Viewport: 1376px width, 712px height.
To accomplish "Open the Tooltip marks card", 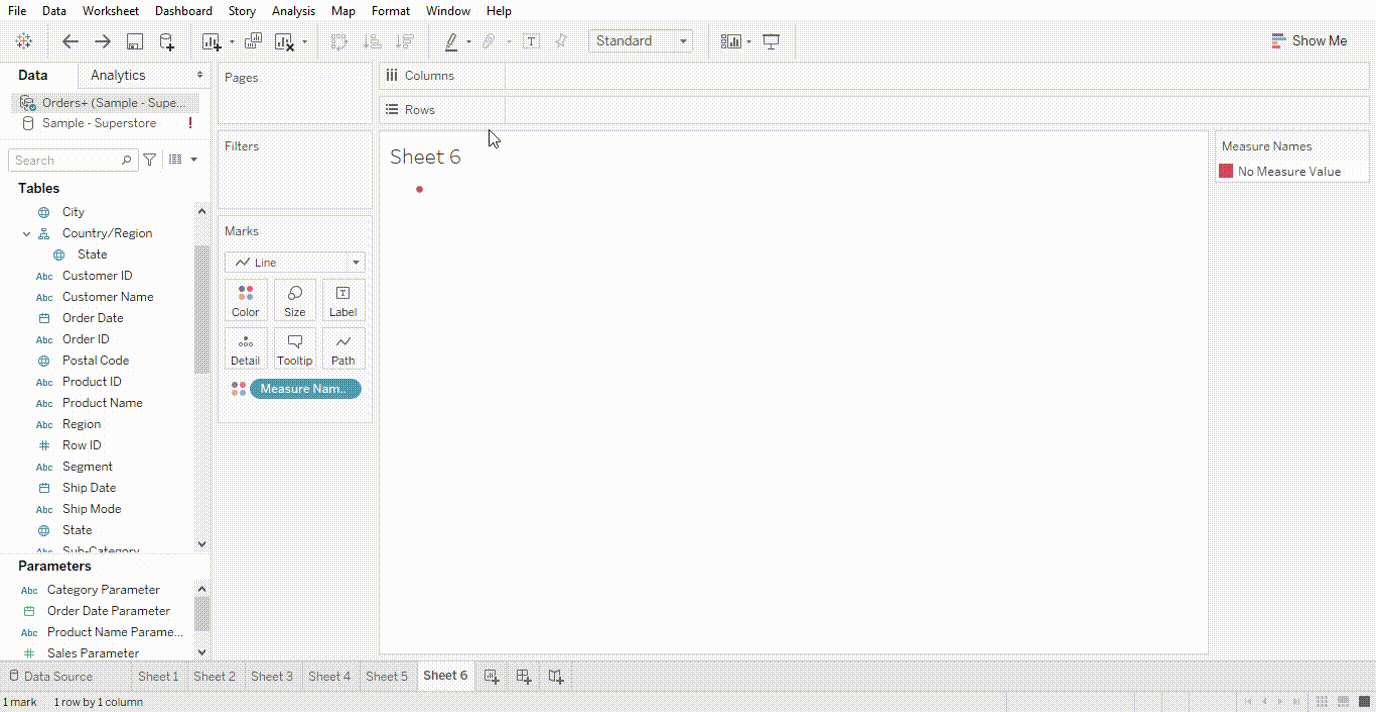I will coord(295,349).
